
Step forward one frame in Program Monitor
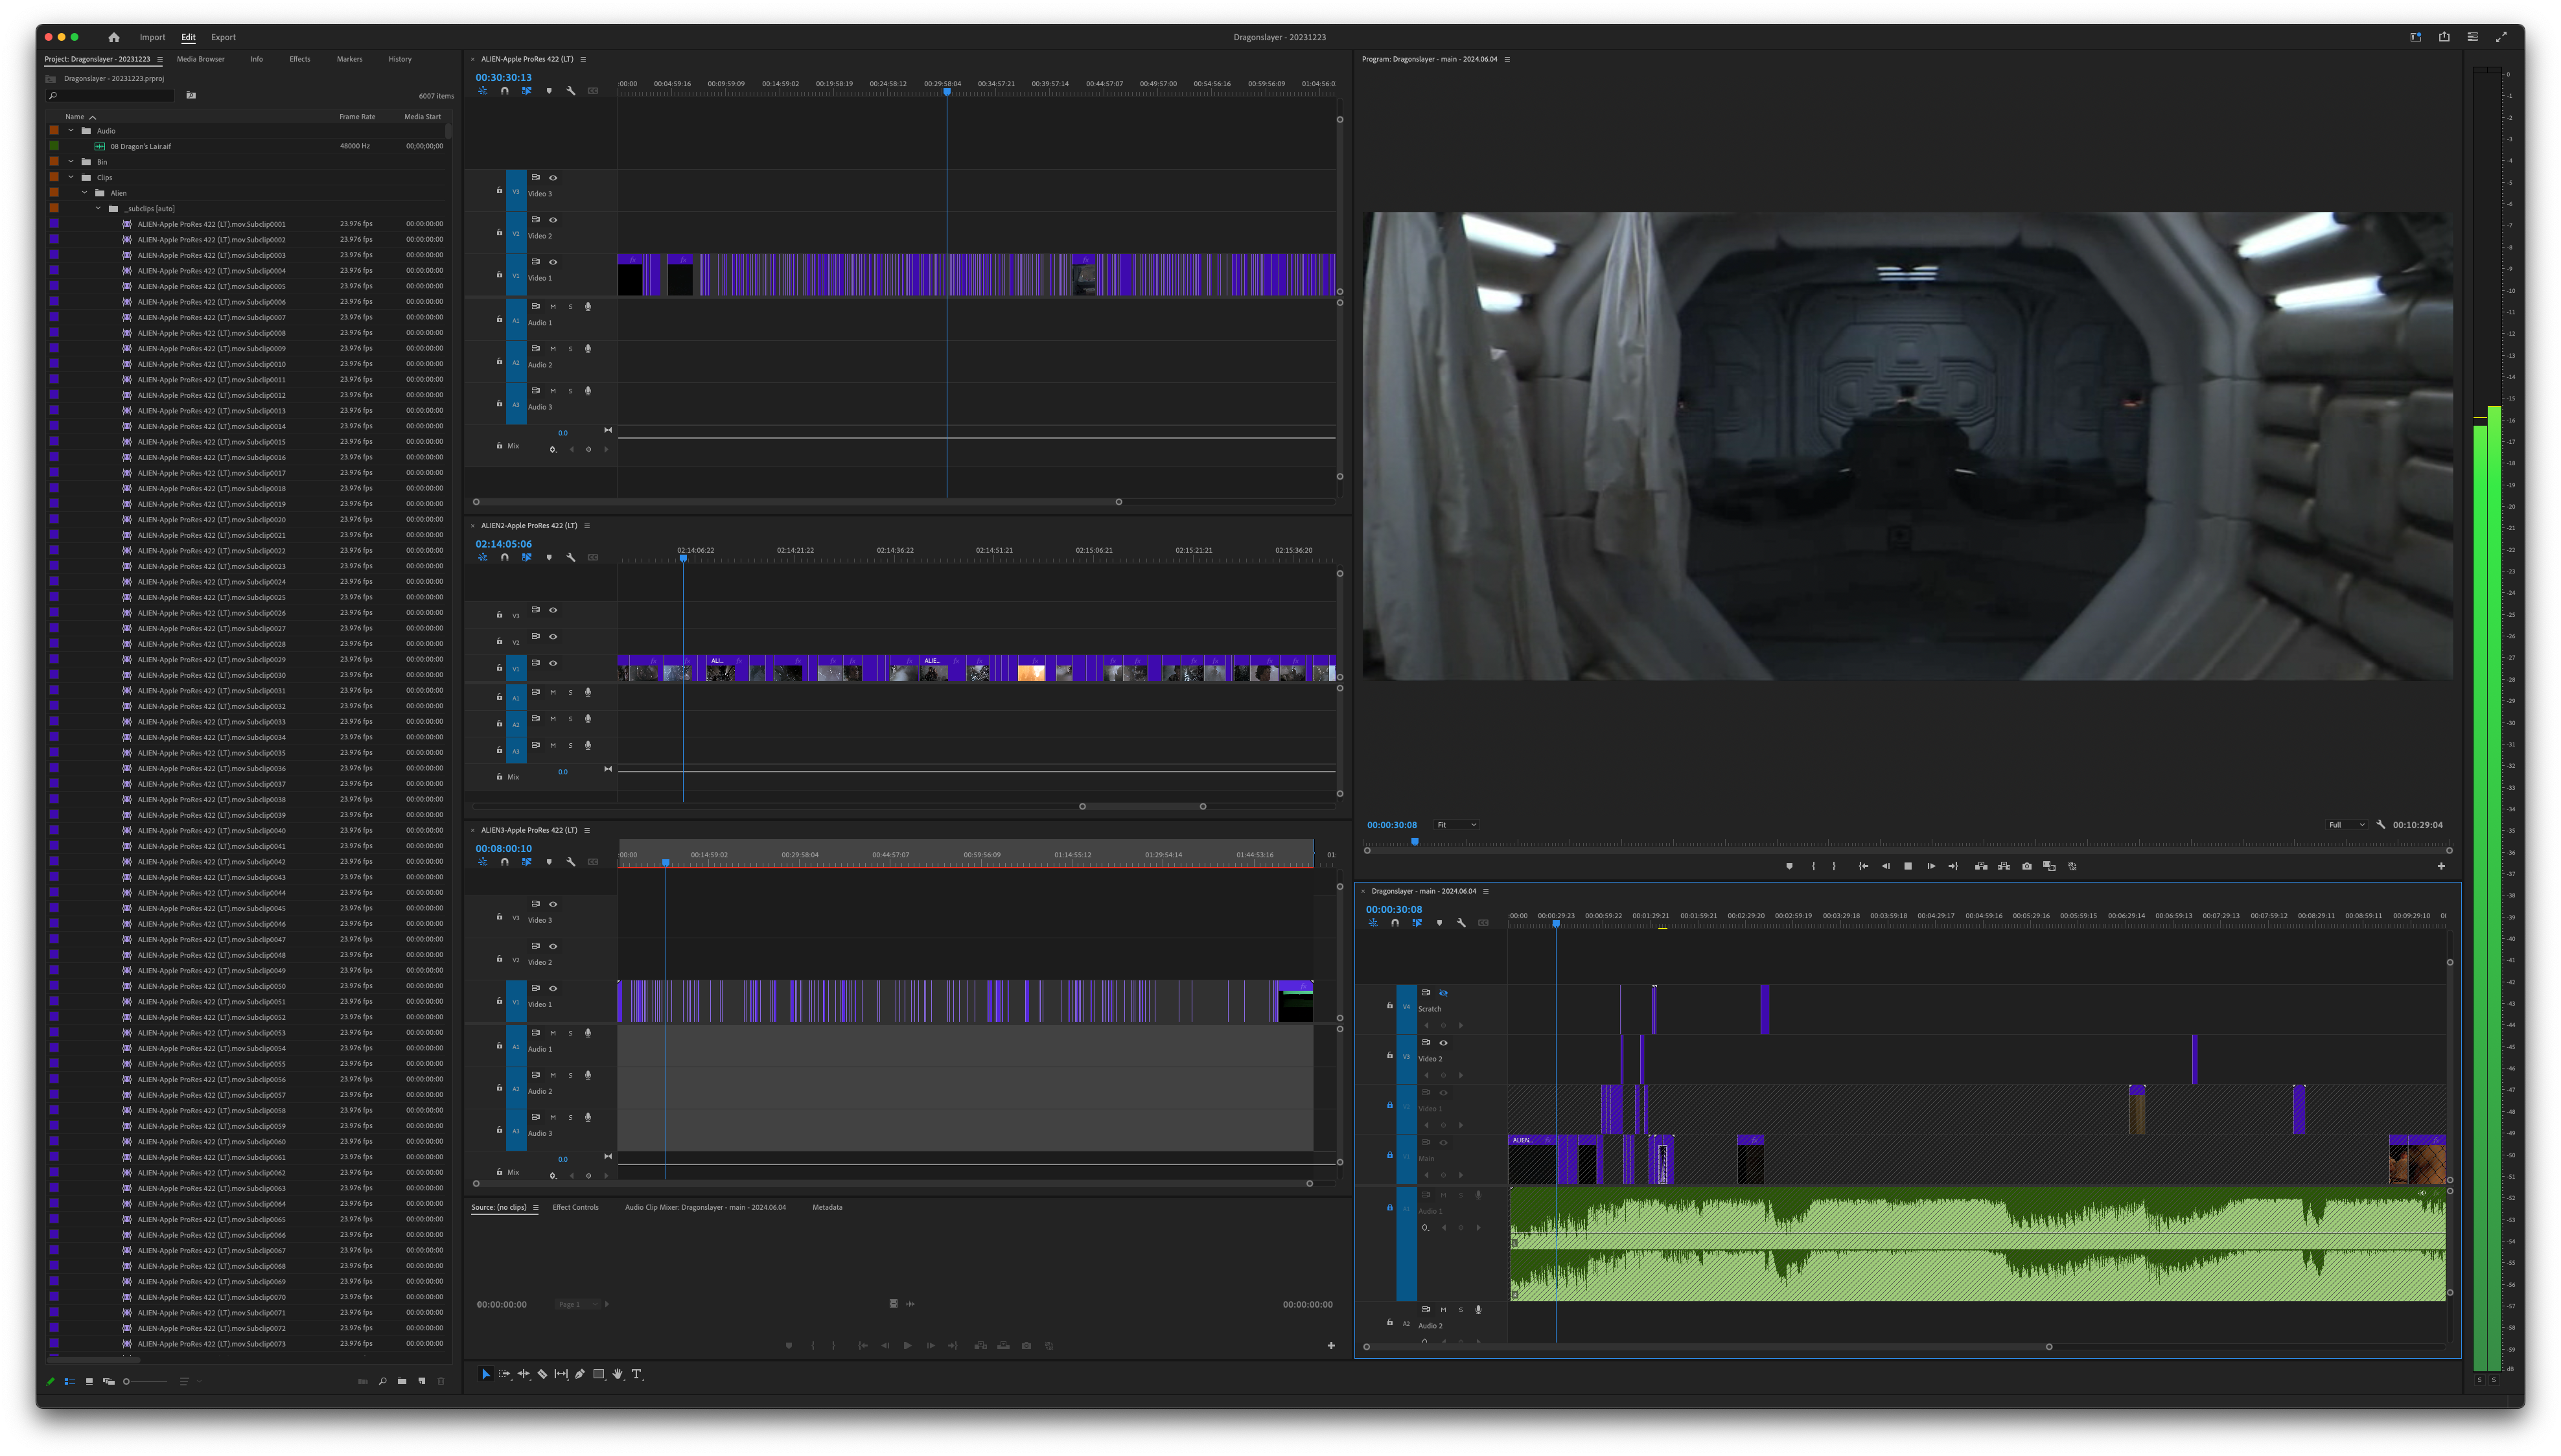(1931, 866)
